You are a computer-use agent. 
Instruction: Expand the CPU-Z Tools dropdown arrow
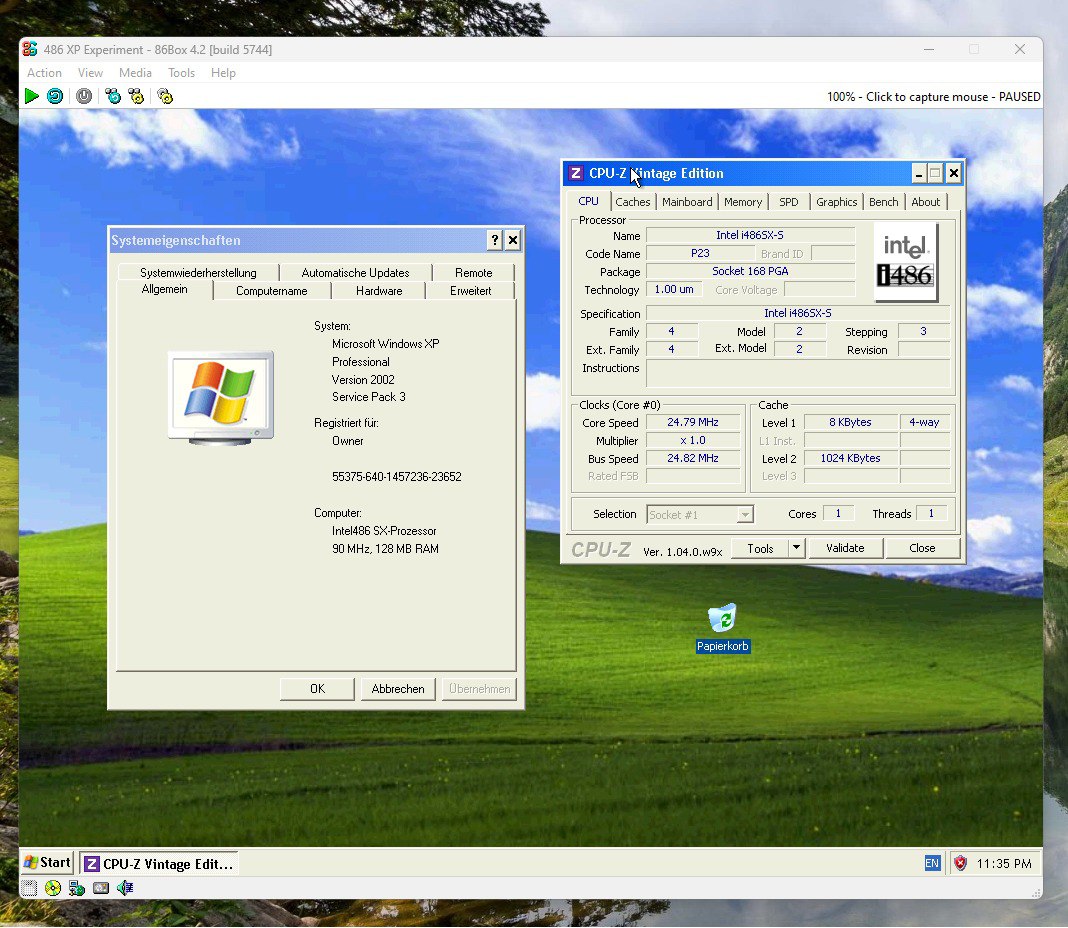pyautogui.click(x=796, y=548)
